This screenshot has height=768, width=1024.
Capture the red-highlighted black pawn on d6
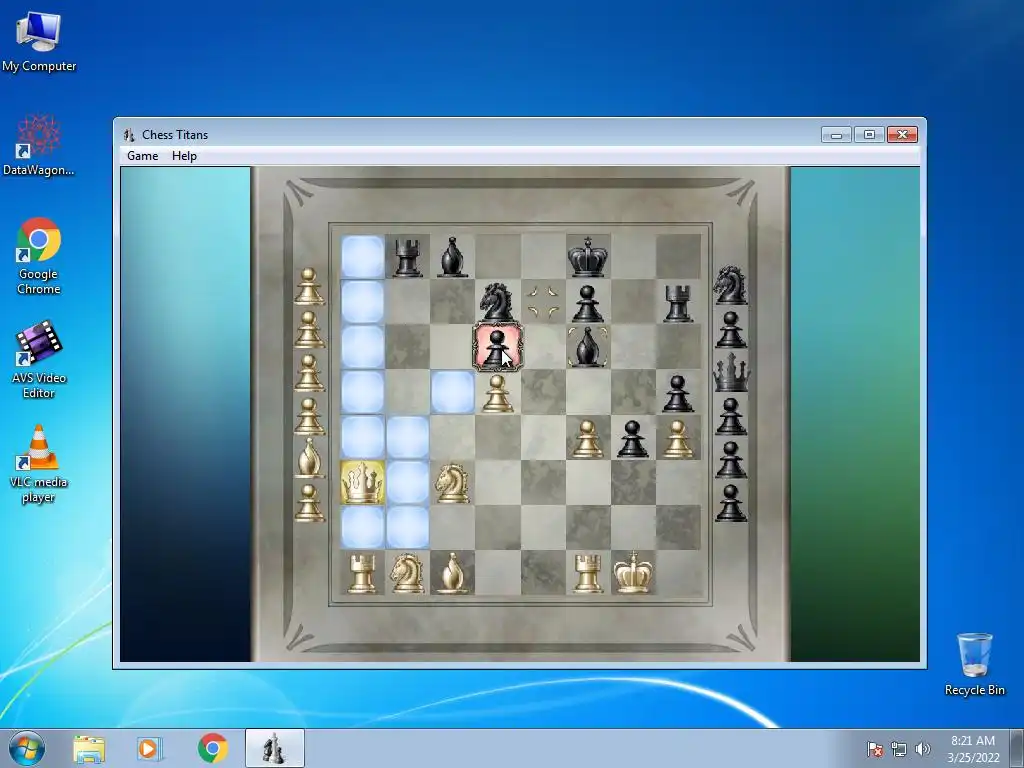click(x=498, y=347)
